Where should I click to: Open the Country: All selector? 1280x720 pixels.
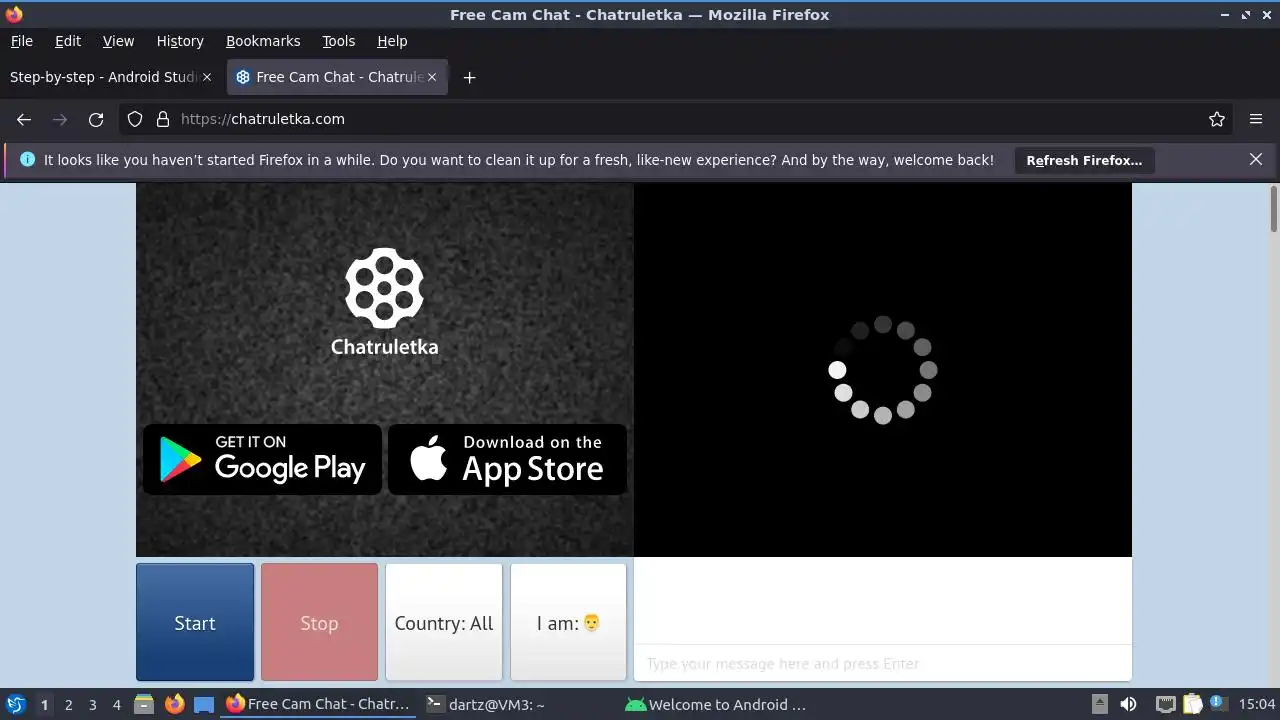click(x=444, y=622)
